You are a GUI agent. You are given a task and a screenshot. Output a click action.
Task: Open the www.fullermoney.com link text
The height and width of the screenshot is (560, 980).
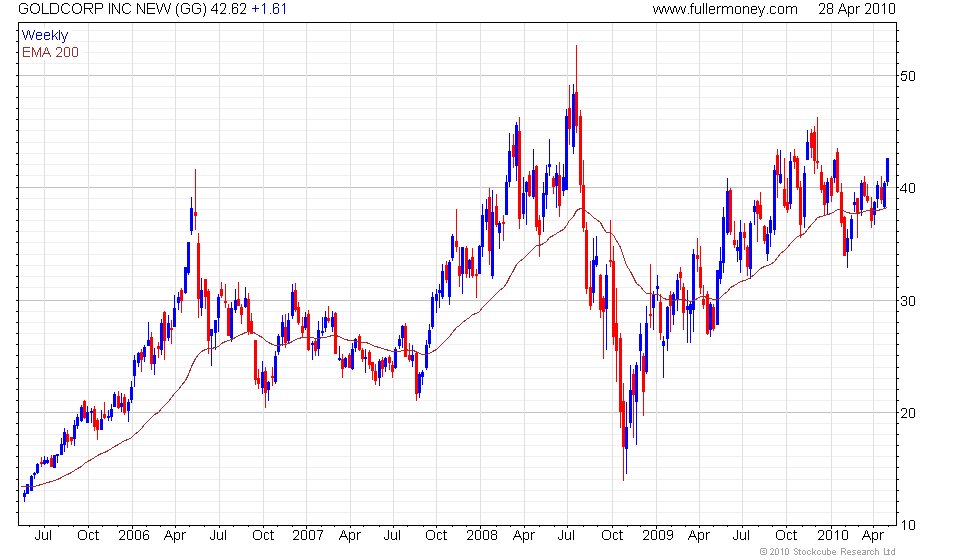point(725,9)
